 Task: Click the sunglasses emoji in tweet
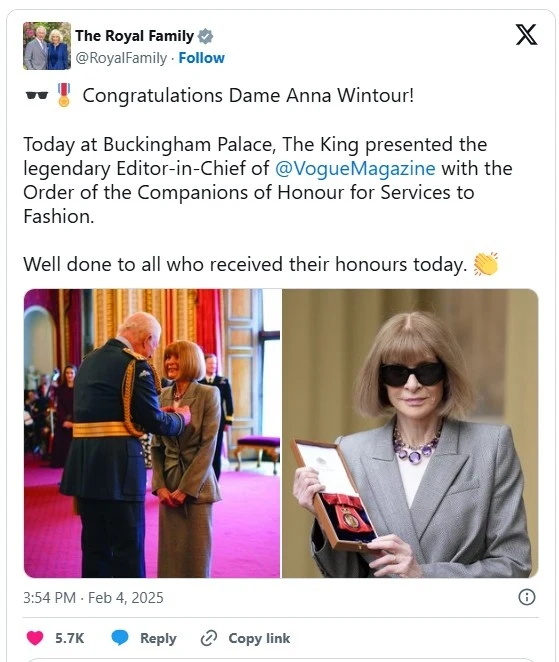[x=36, y=95]
